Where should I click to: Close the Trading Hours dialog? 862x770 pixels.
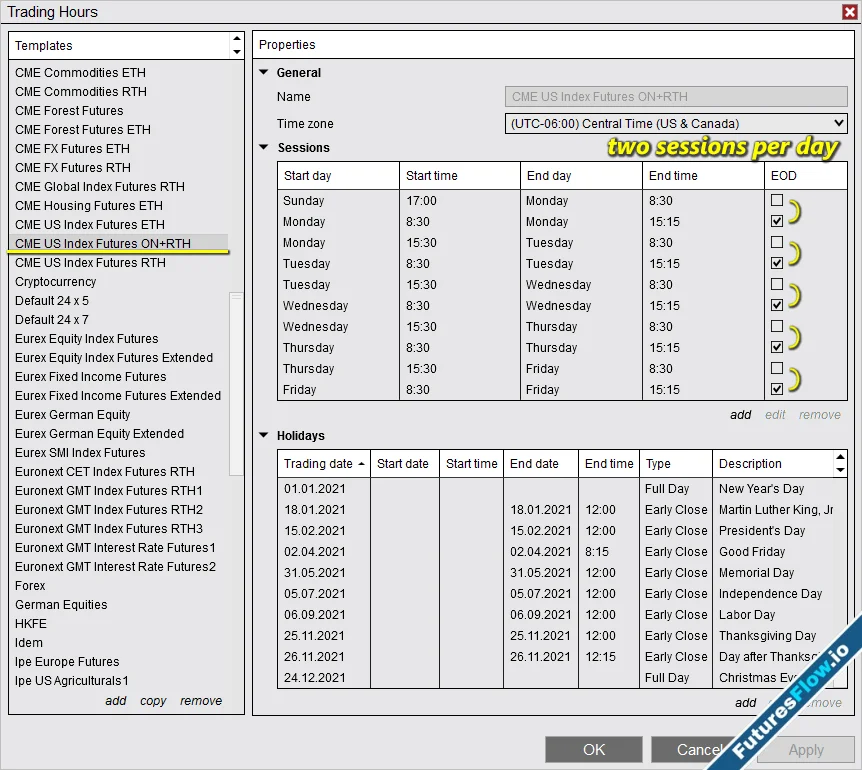pyautogui.click(x=849, y=12)
